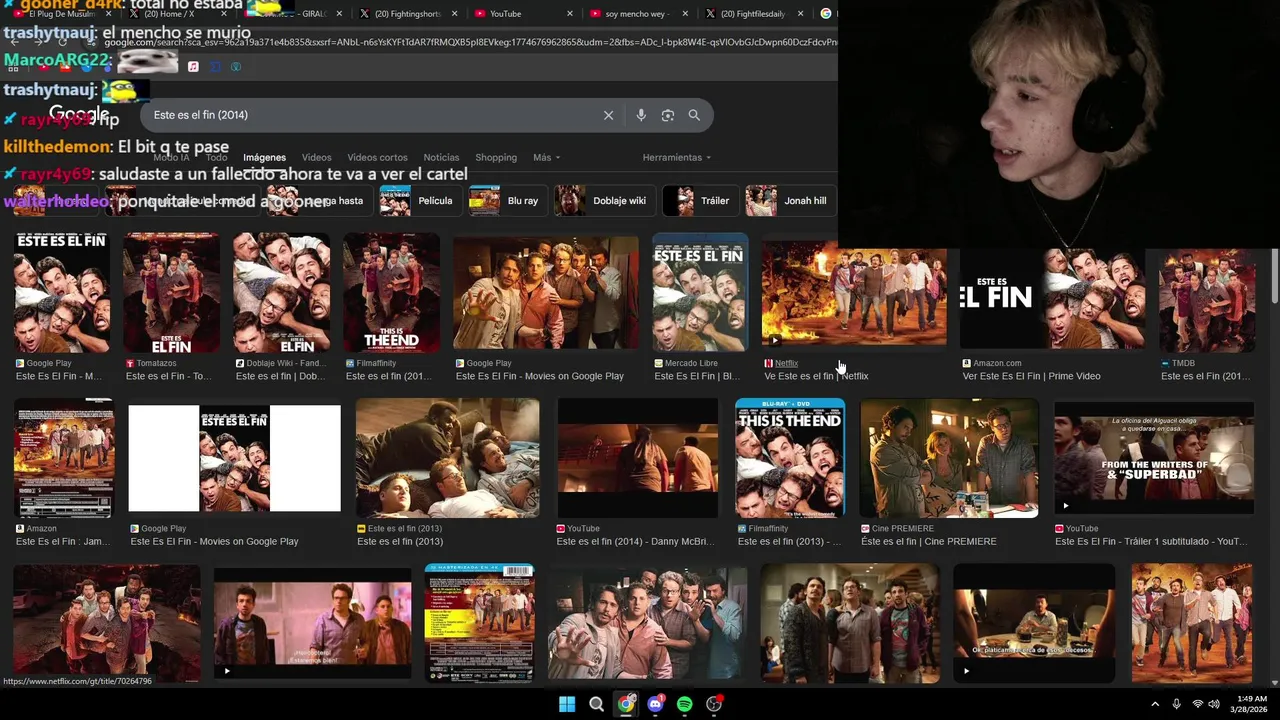Open Netflix fire scene image thumbnail
Viewport: 1280px width, 720px height.
853,292
